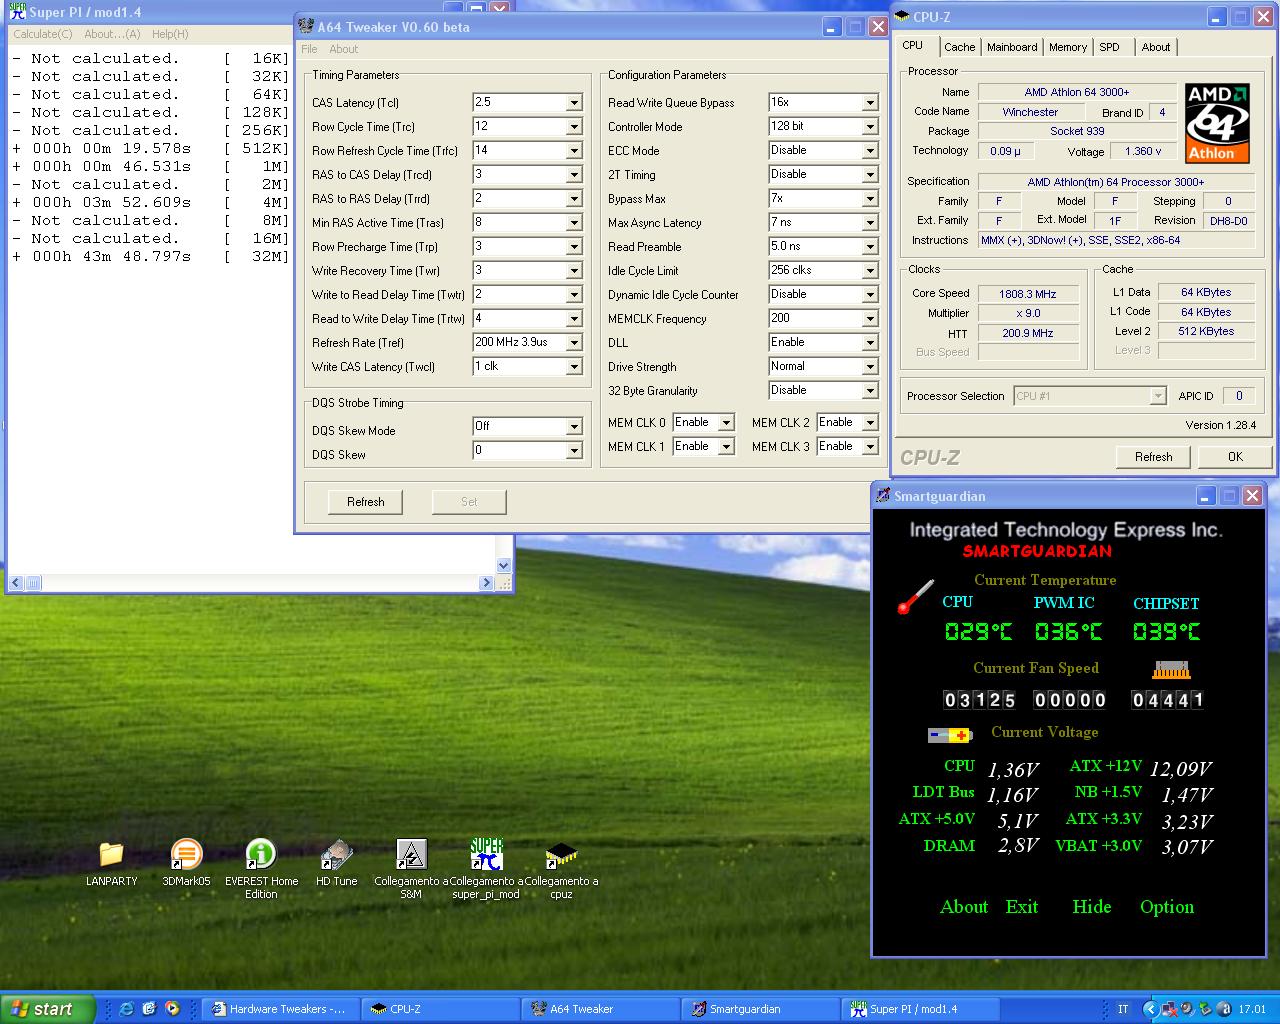The width and height of the screenshot is (1280, 1024).
Task: Open the LANPARTY folder desktop icon
Action: click(x=111, y=855)
